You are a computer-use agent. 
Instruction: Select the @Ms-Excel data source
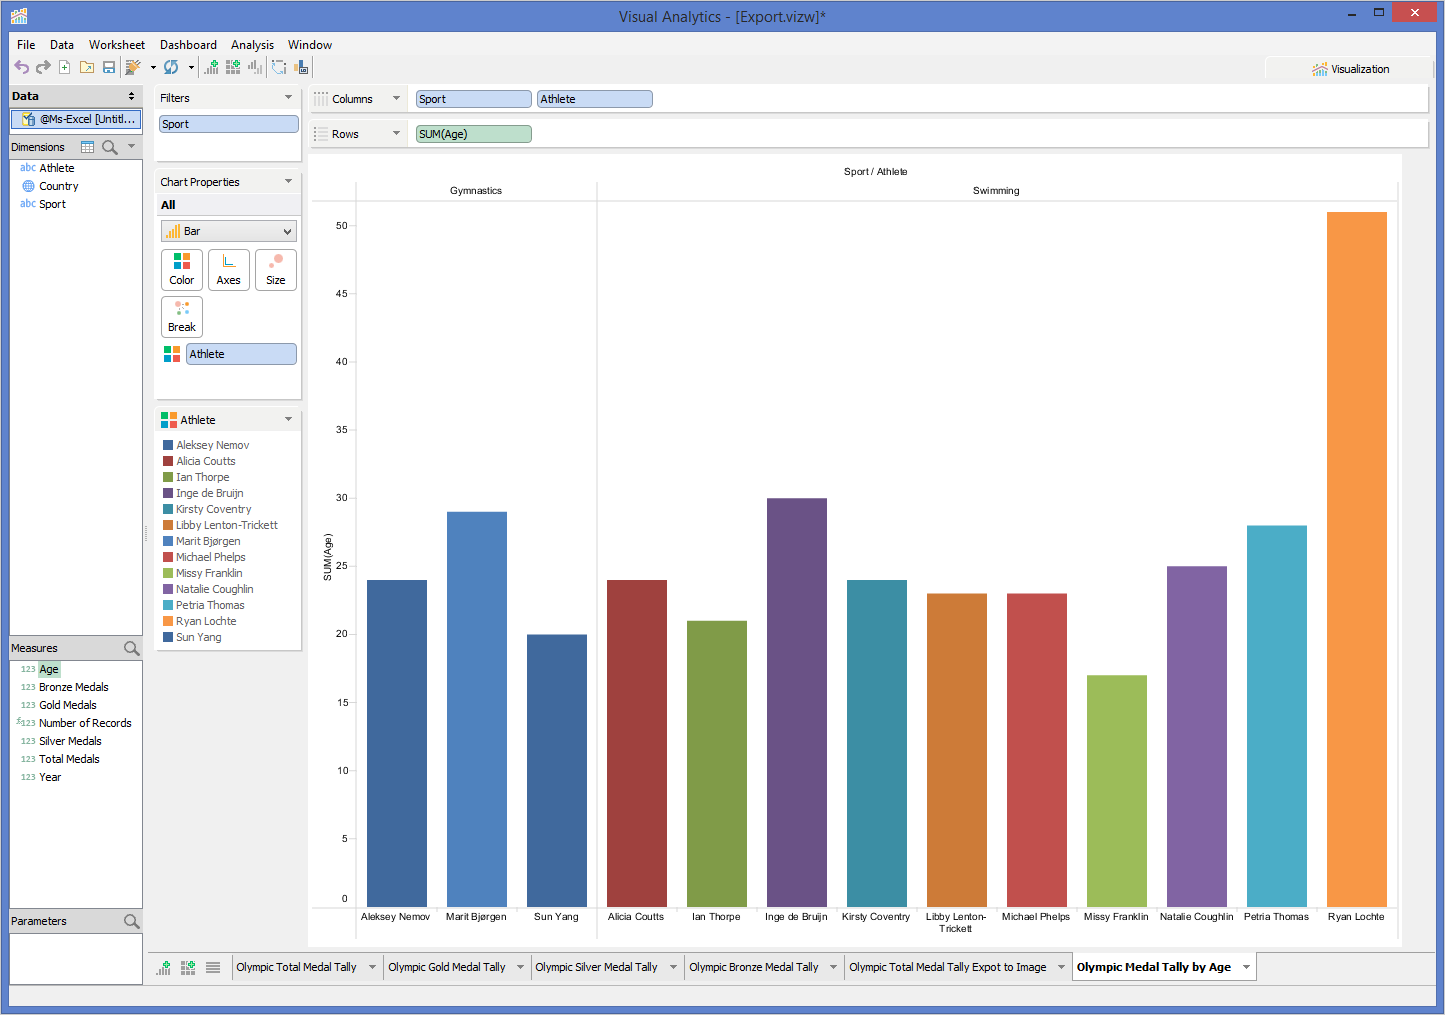(77, 119)
